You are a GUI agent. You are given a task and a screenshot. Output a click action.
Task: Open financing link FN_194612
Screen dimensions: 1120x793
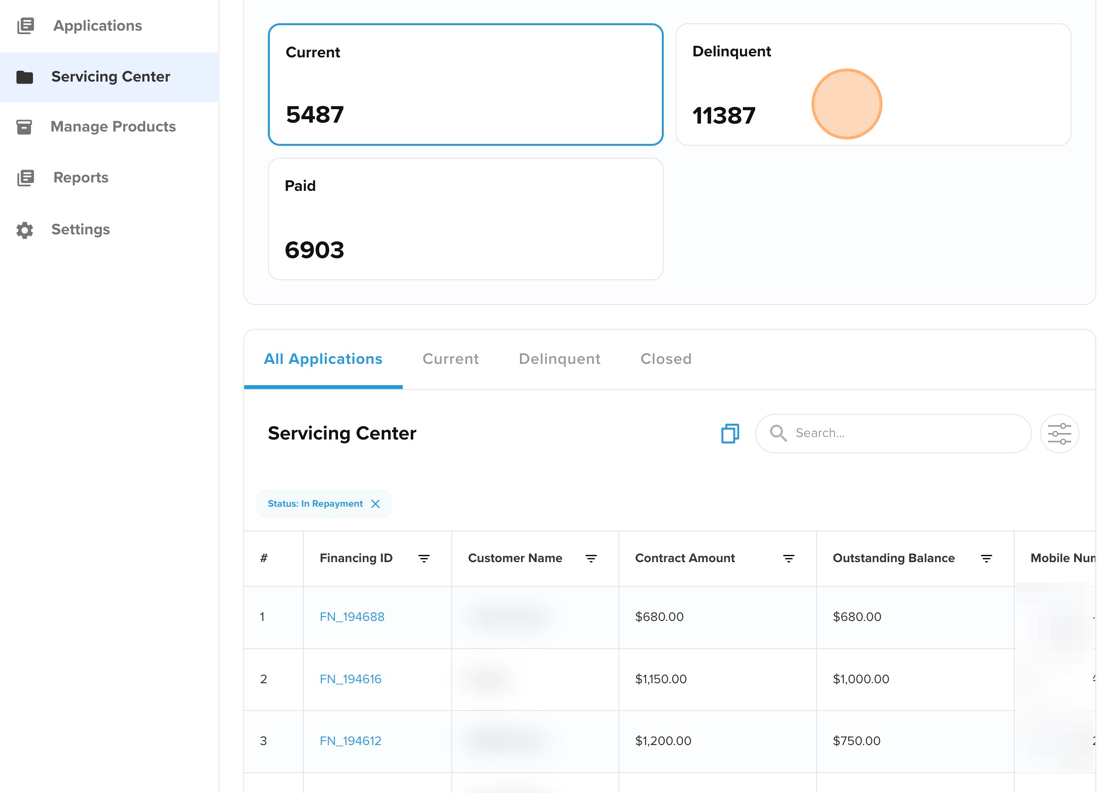(x=350, y=742)
